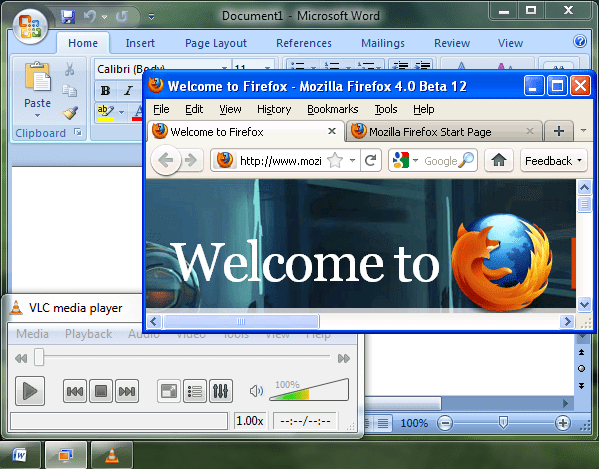Click the VLC volume slider

pos(309,390)
